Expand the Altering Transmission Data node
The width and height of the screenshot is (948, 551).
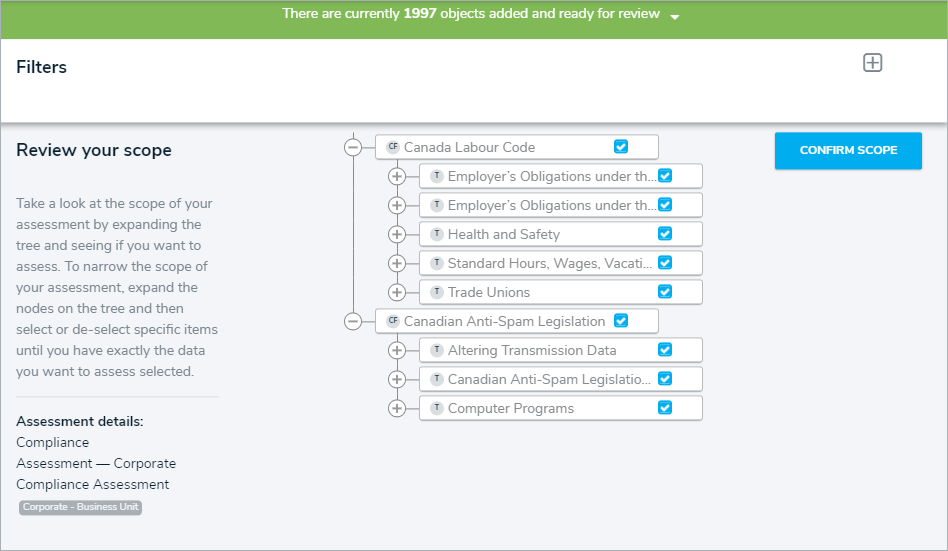[x=396, y=350]
